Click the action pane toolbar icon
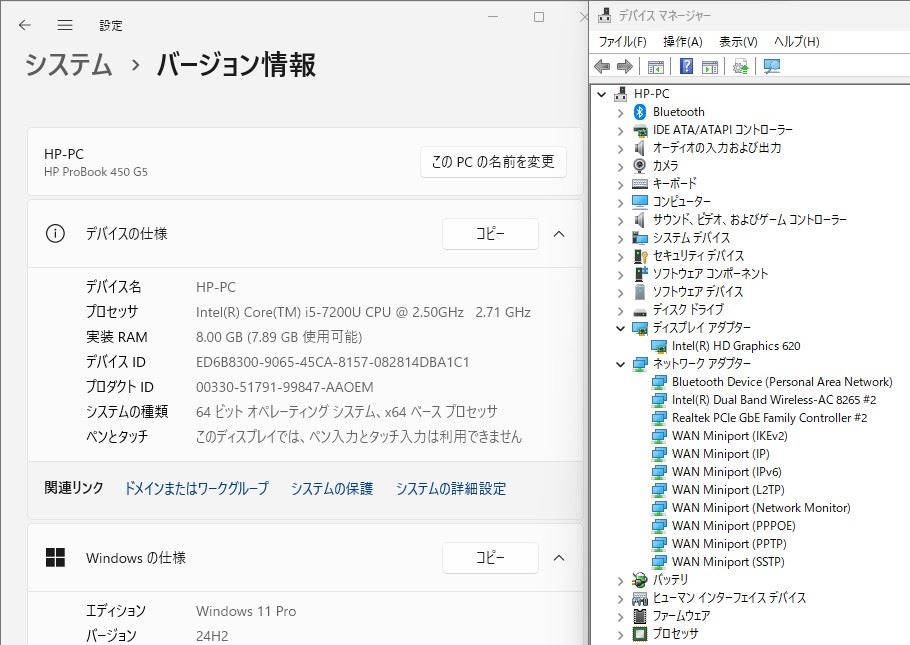910x645 pixels. 710,67
